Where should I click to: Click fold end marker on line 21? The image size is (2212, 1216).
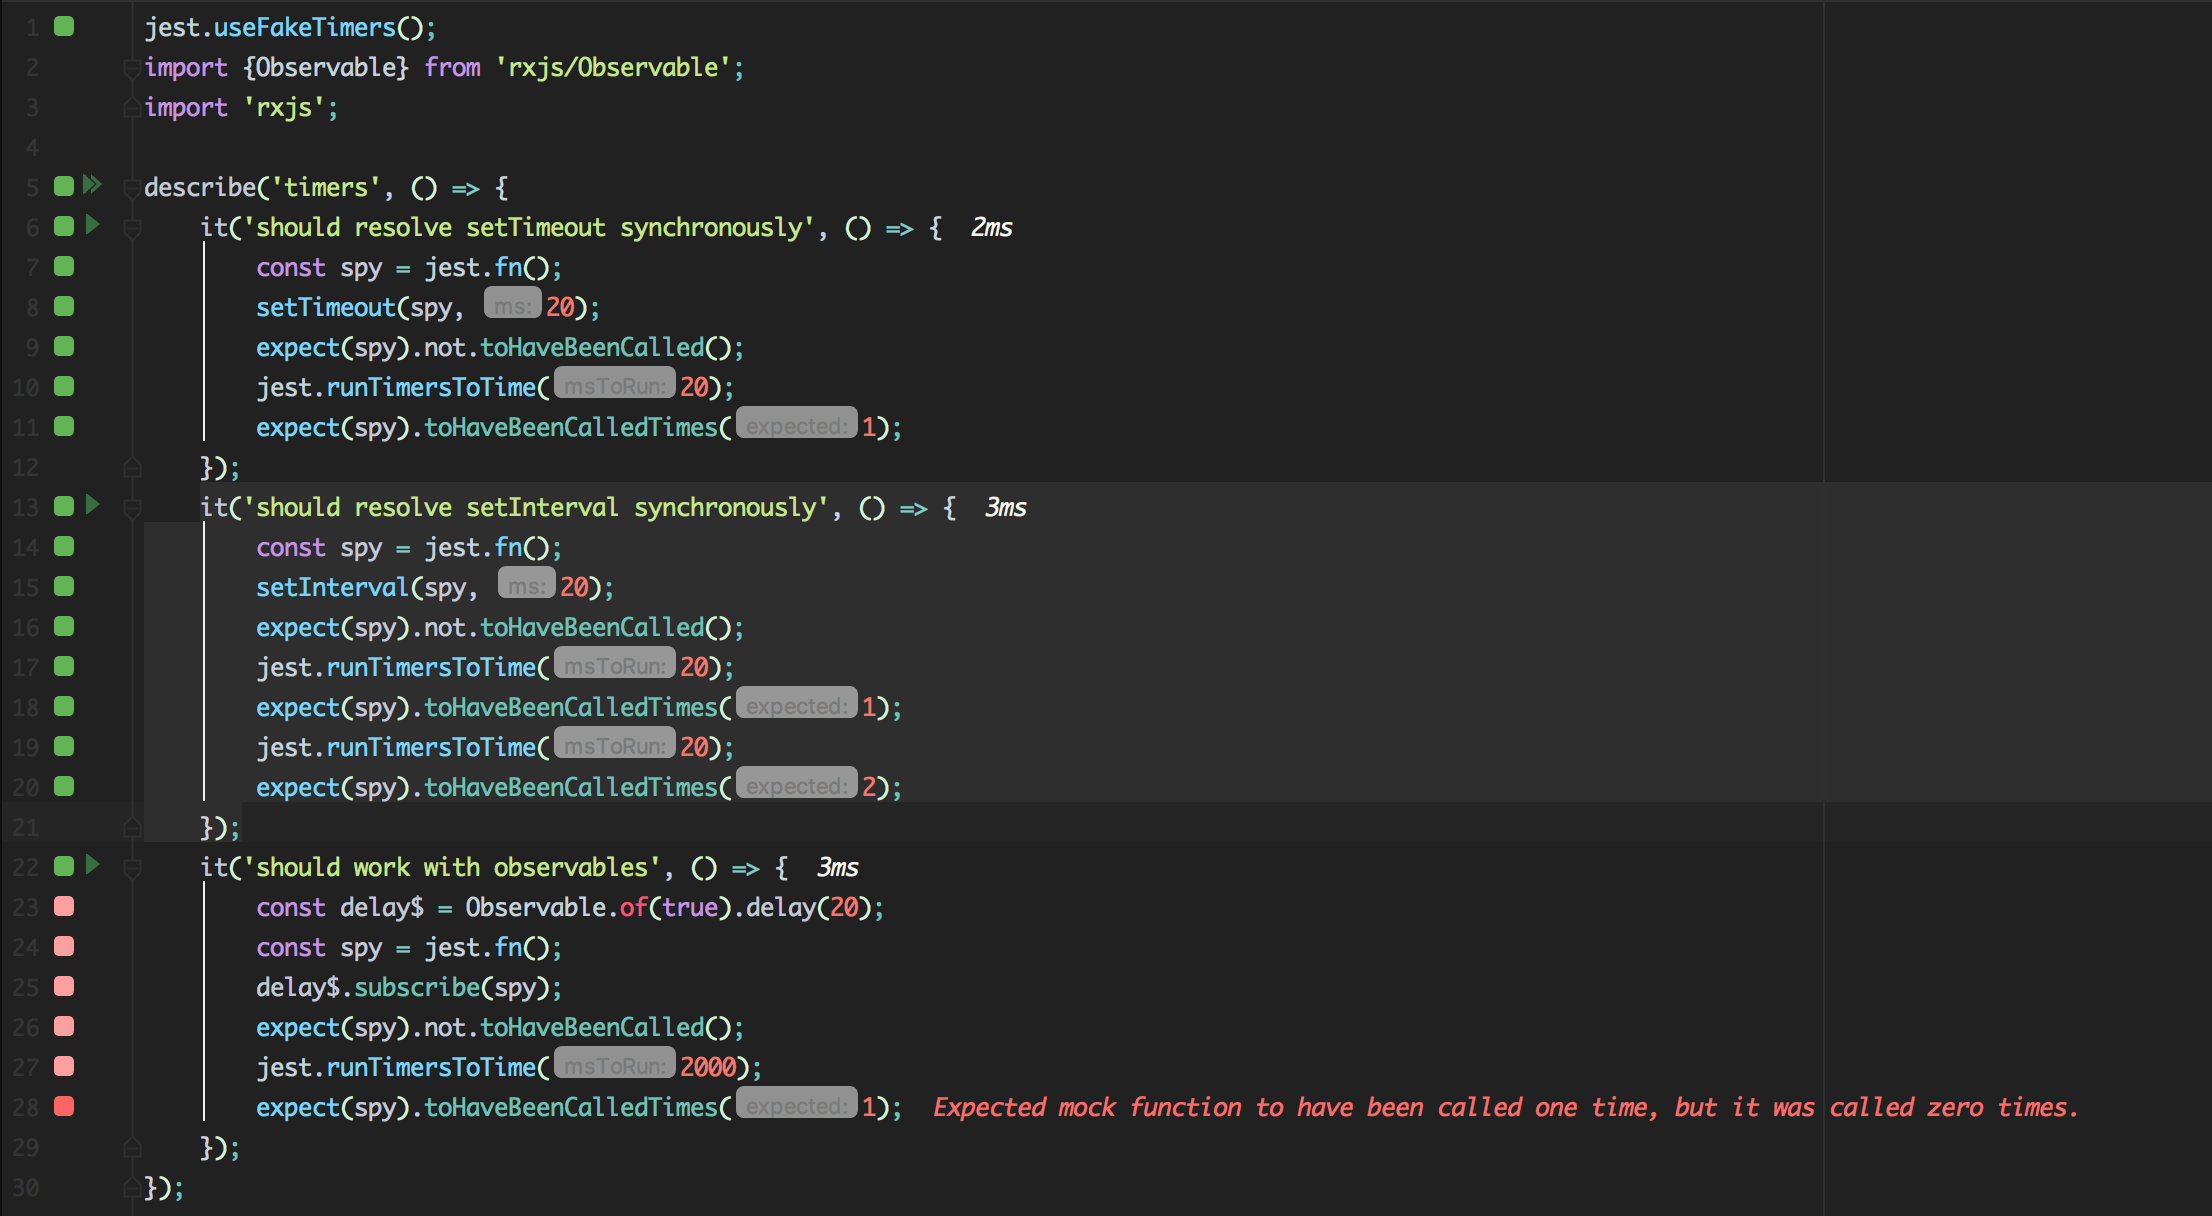[131, 827]
